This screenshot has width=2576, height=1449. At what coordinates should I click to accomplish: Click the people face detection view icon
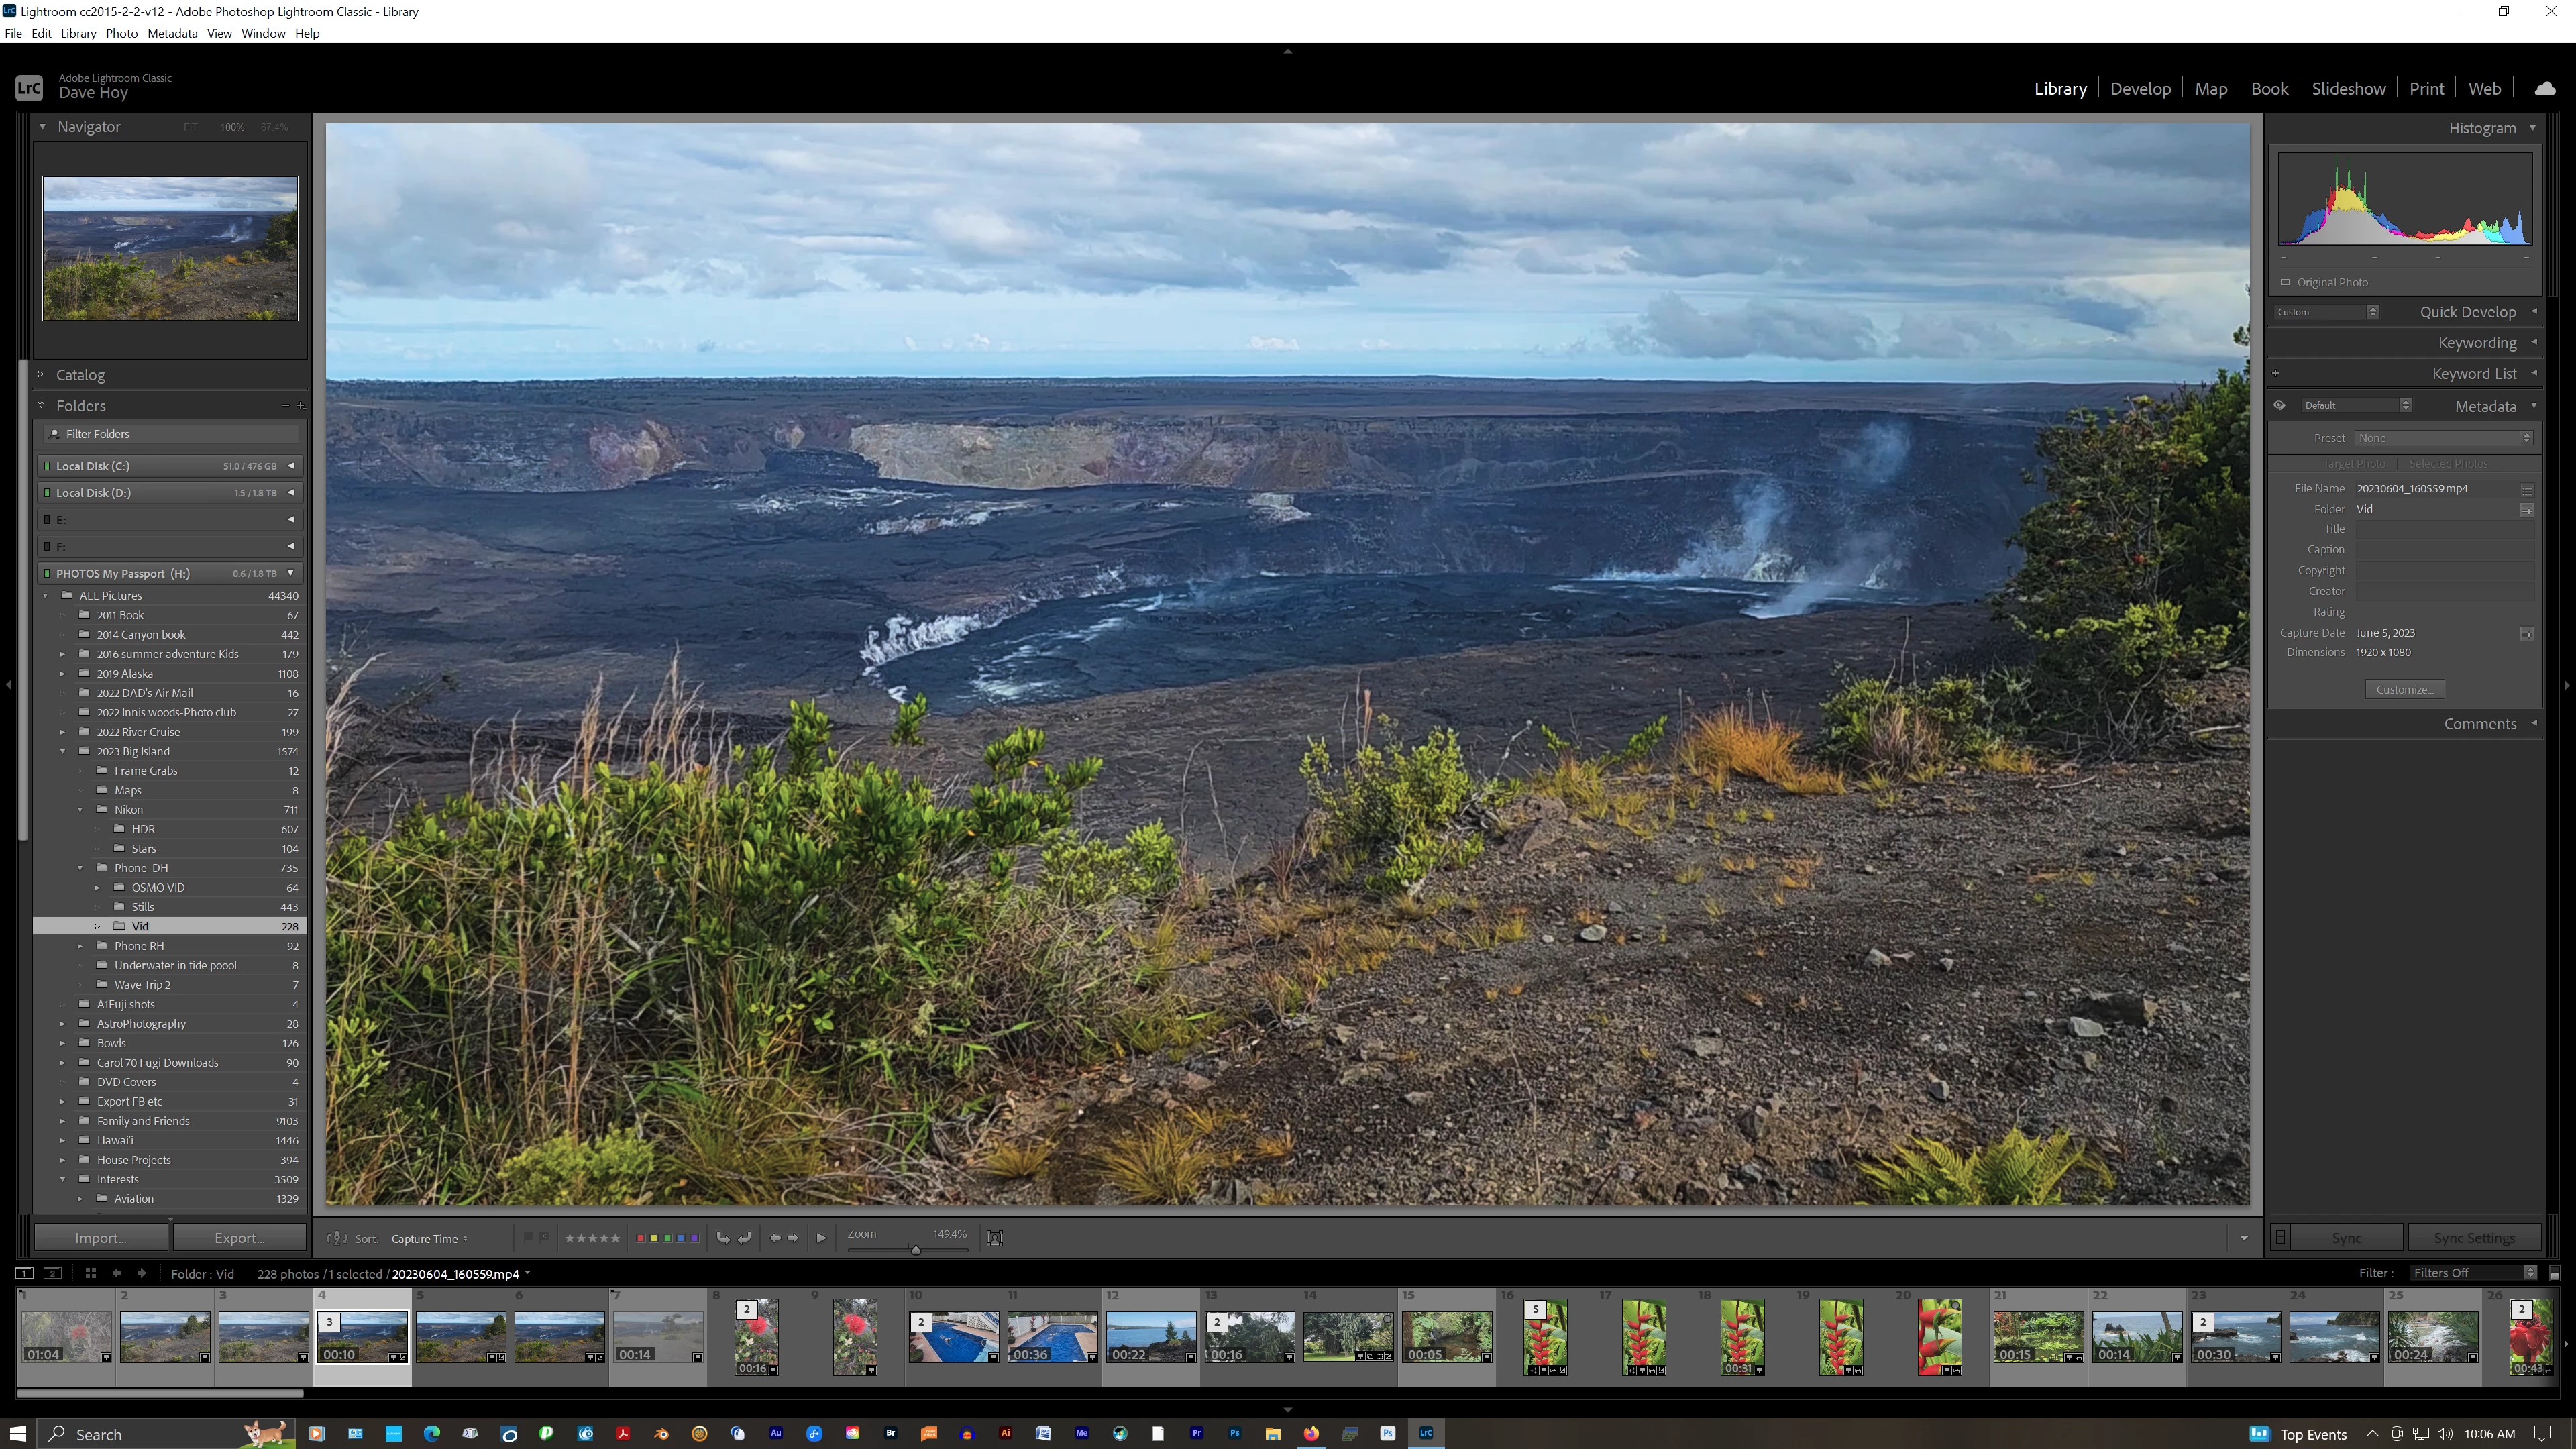click(x=994, y=1238)
